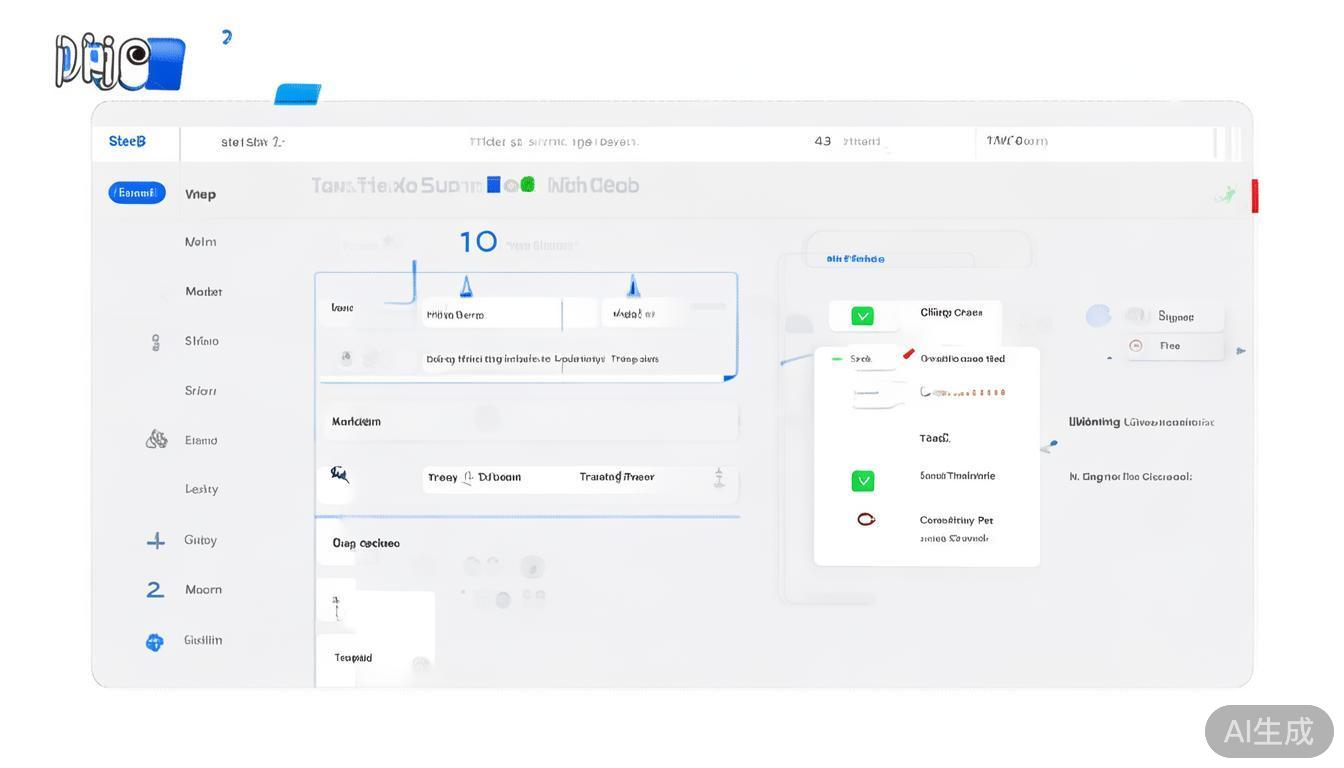Viewport: 1344px width, 768px height.
Task: Open the SteeB tab in the top bar
Action: click(127, 141)
